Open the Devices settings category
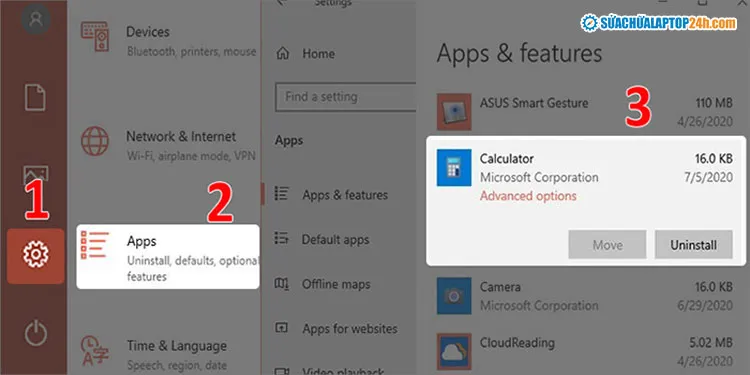The image size is (750, 375). [169, 41]
